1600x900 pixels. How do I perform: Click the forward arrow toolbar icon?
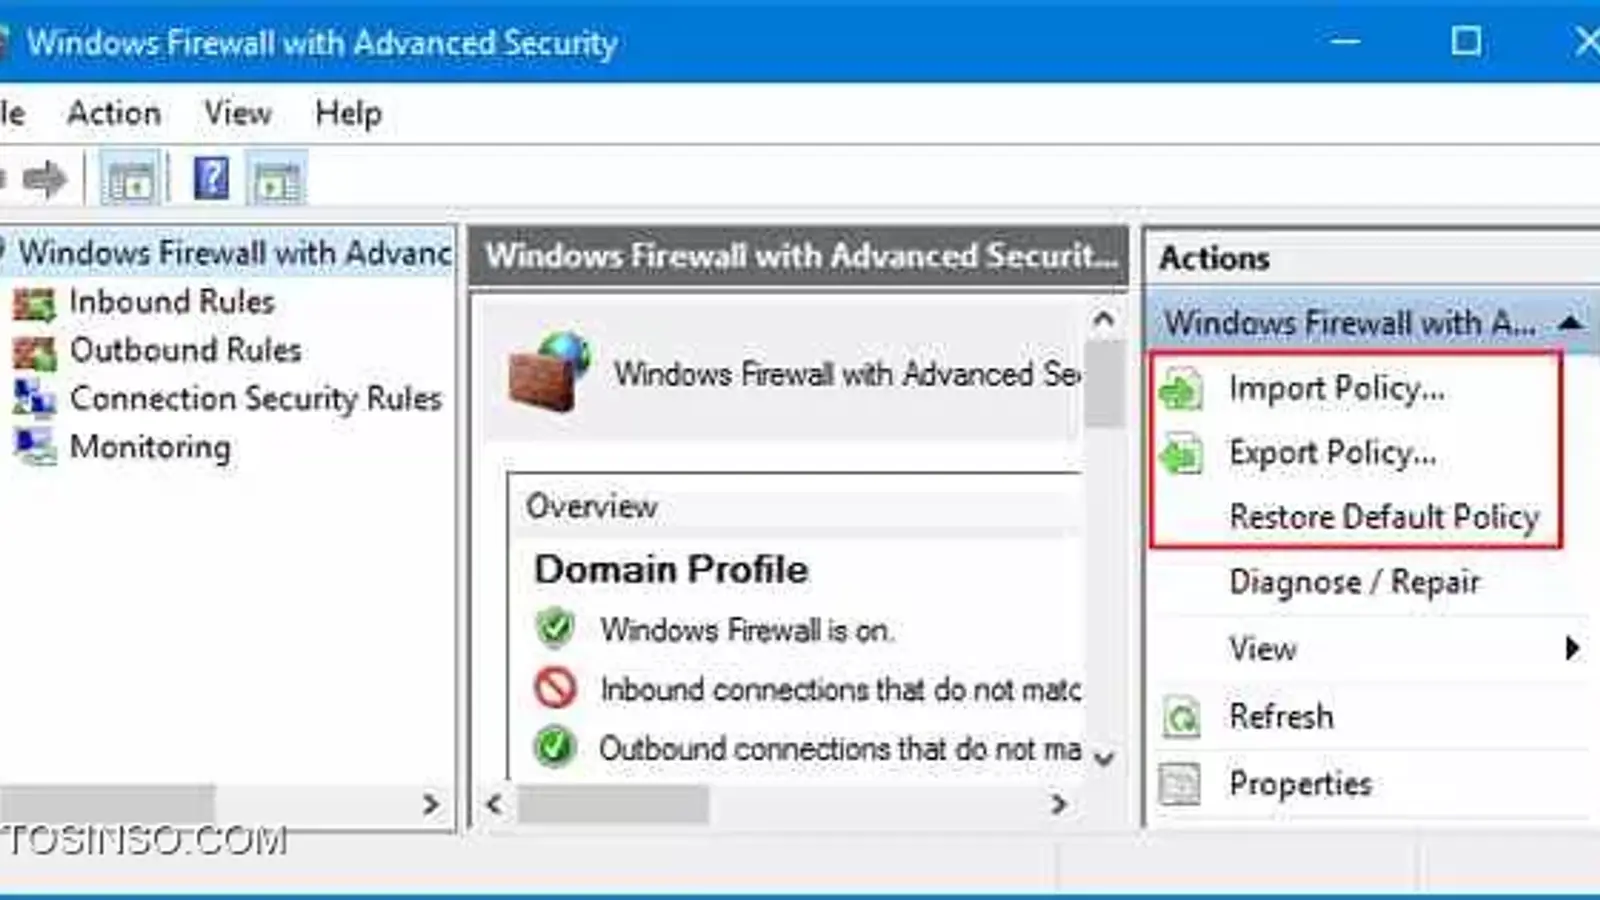[x=44, y=180]
